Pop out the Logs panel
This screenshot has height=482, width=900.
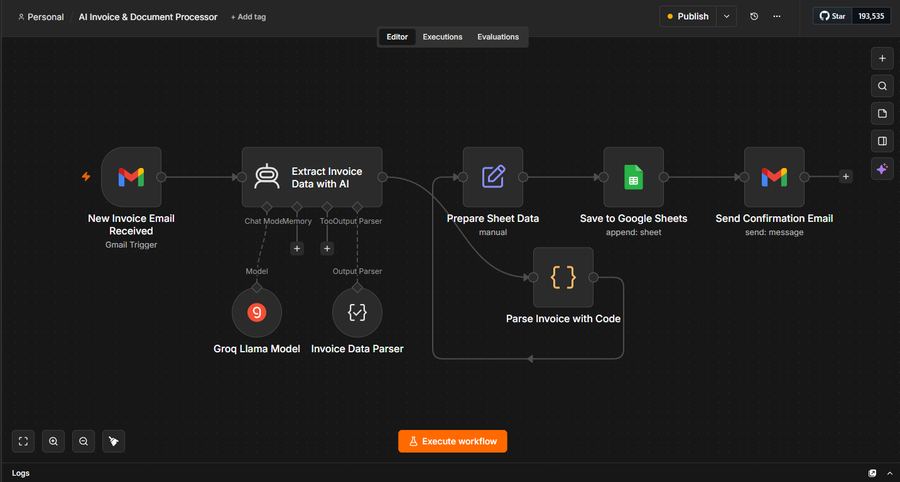872,473
